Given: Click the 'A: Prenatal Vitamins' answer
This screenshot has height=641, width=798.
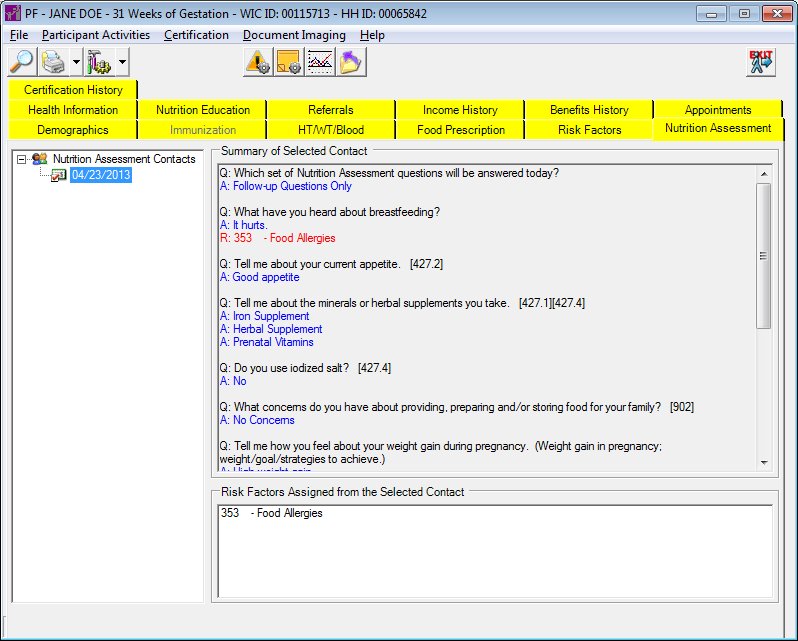Looking at the screenshot, I should pos(266,342).
